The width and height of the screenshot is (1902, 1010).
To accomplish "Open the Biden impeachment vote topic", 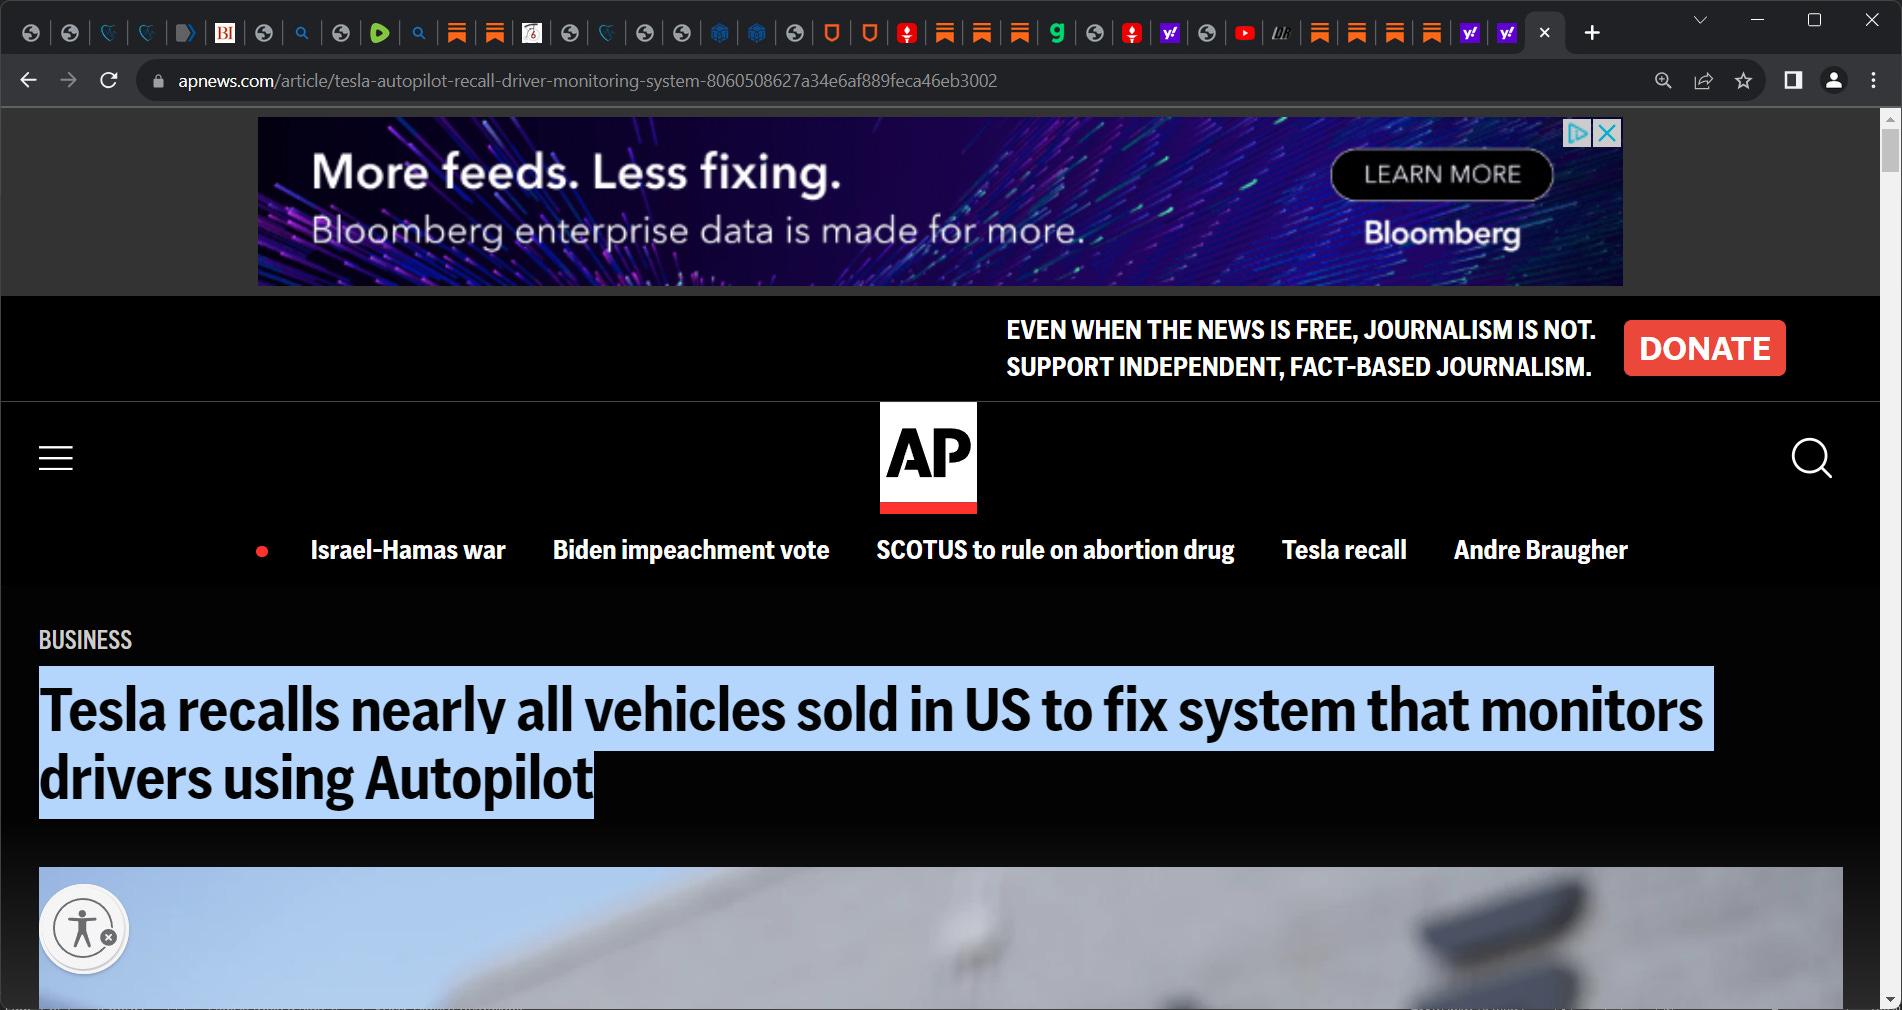I will coord(691,551).
